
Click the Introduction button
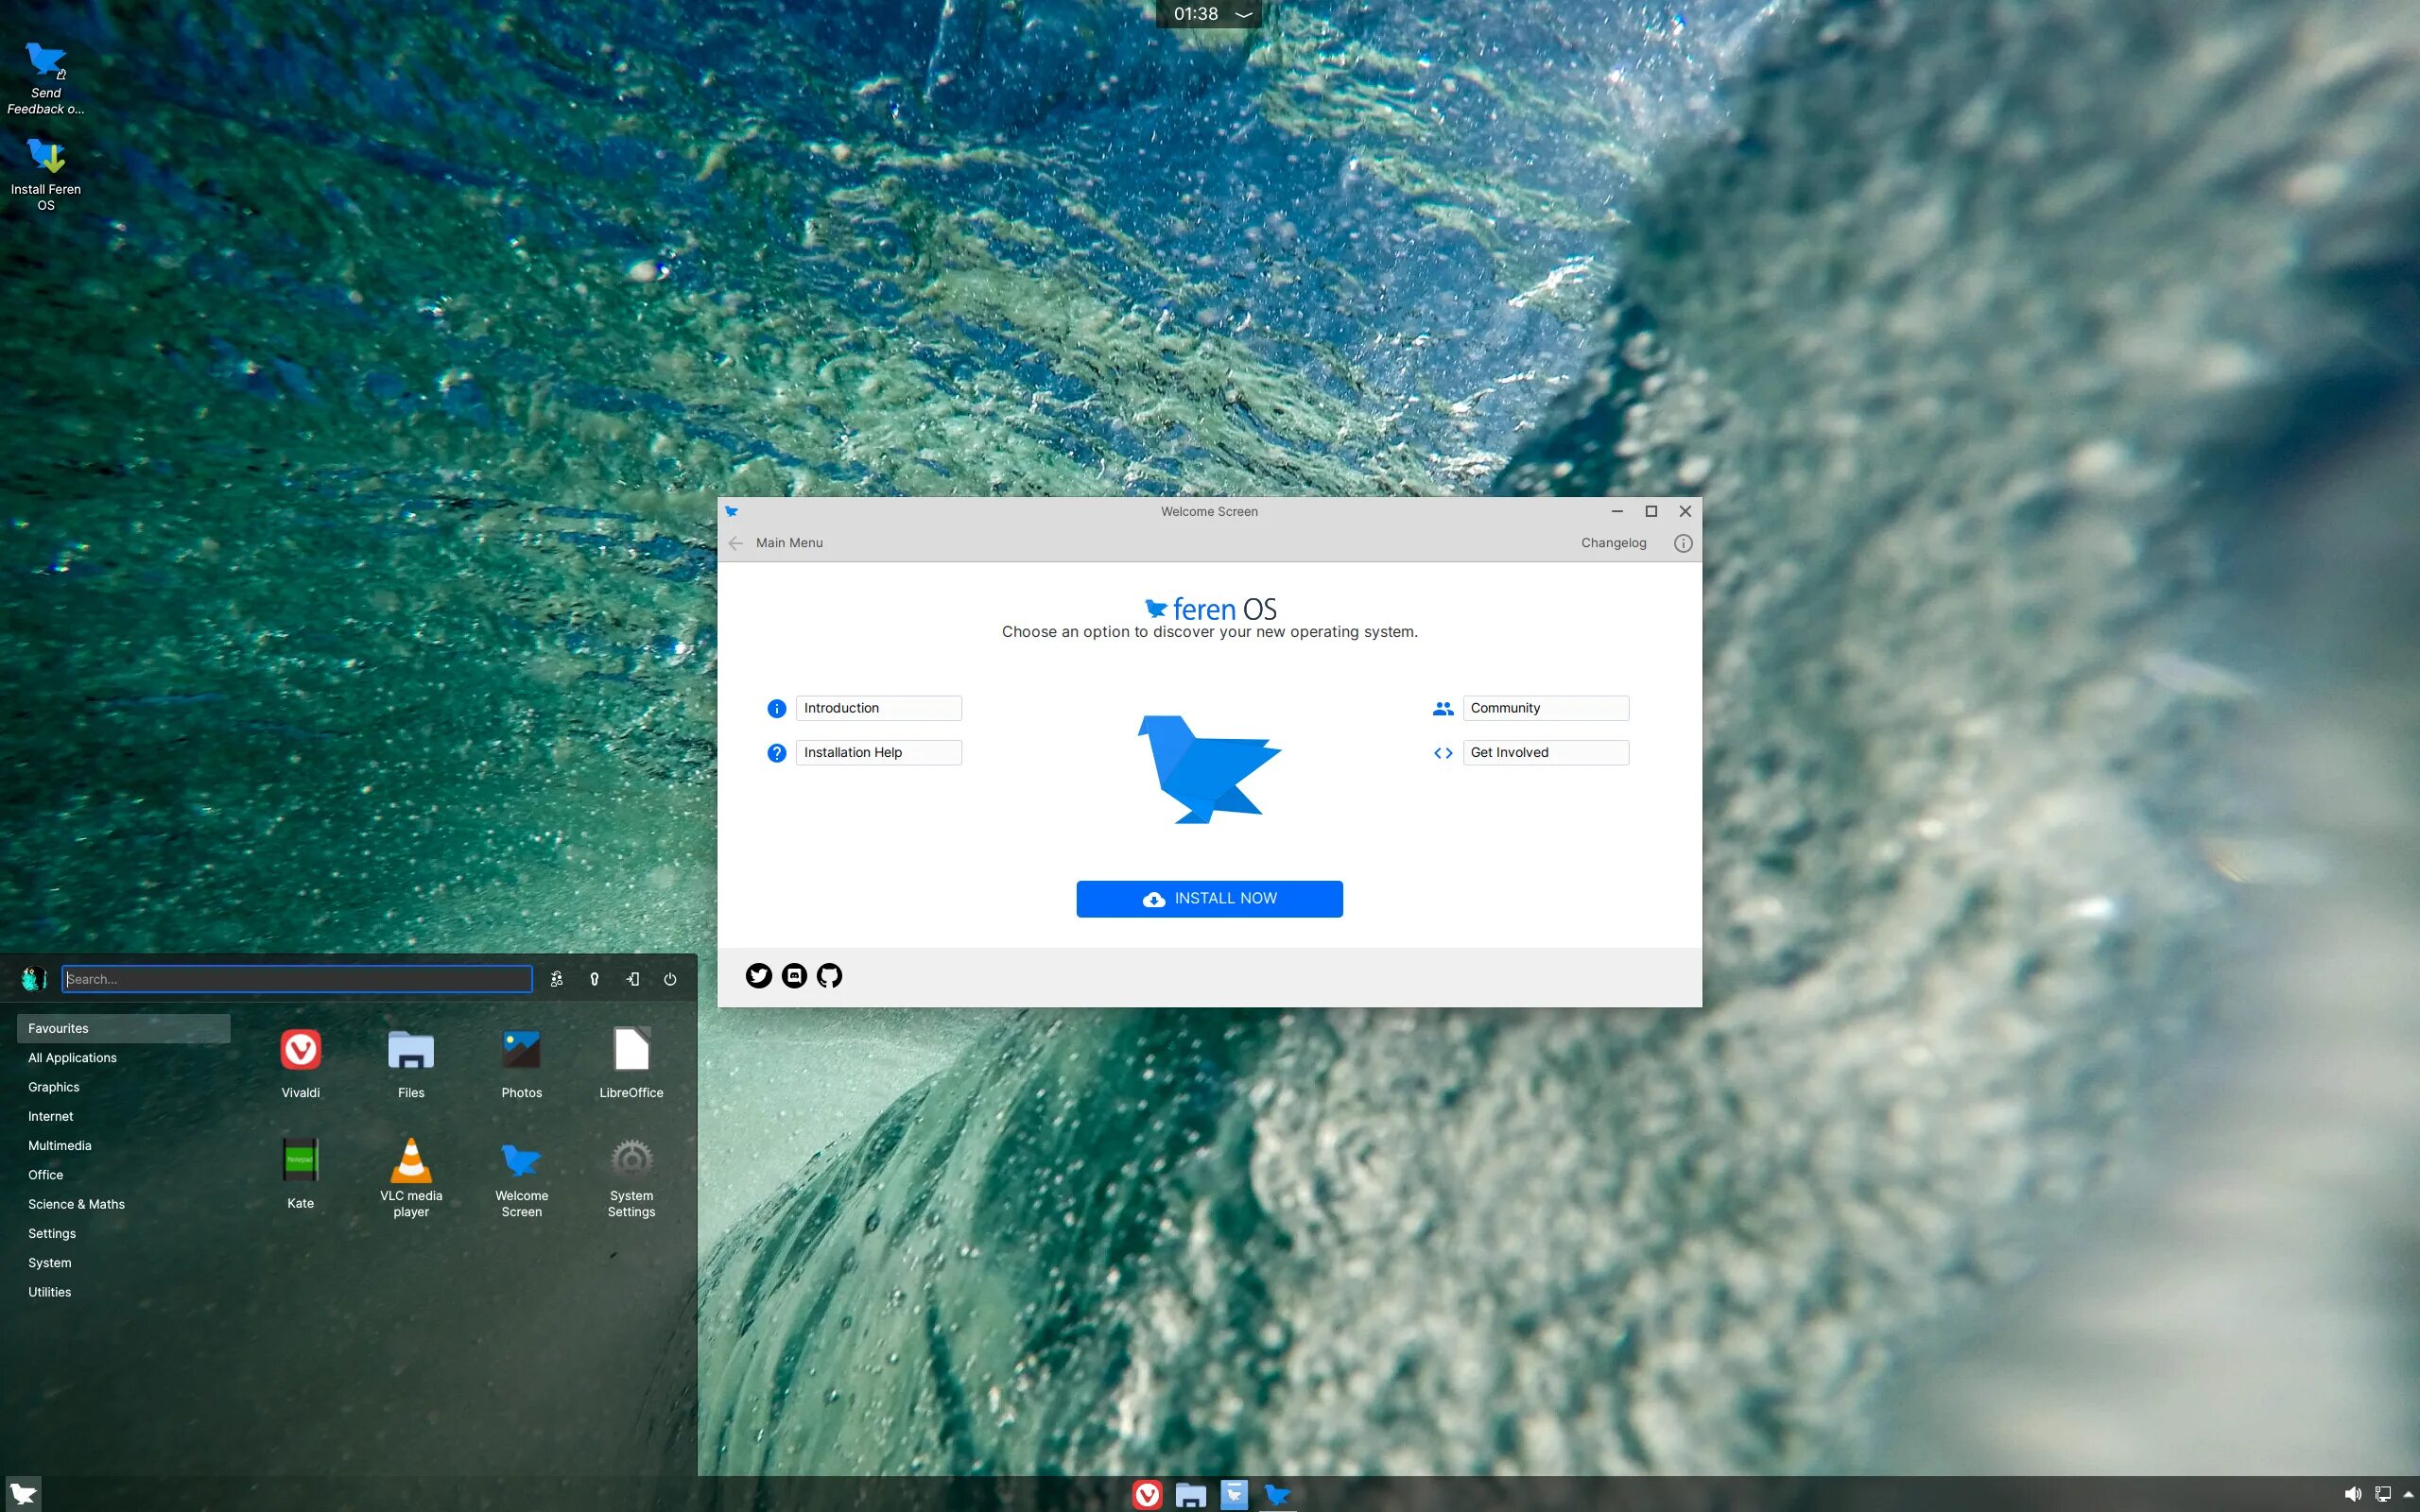(x=878, y=708)
